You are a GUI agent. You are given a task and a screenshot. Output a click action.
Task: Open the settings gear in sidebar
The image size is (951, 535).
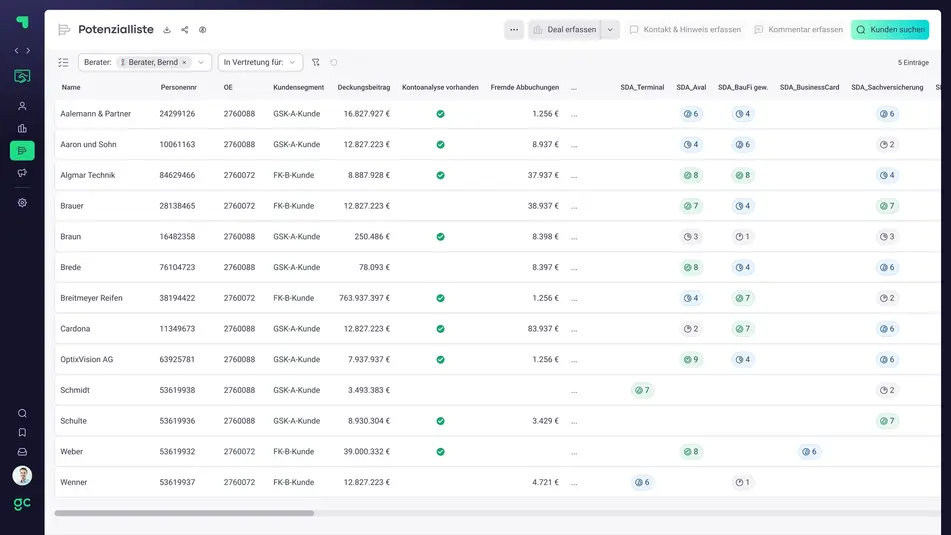coord(22,202)
